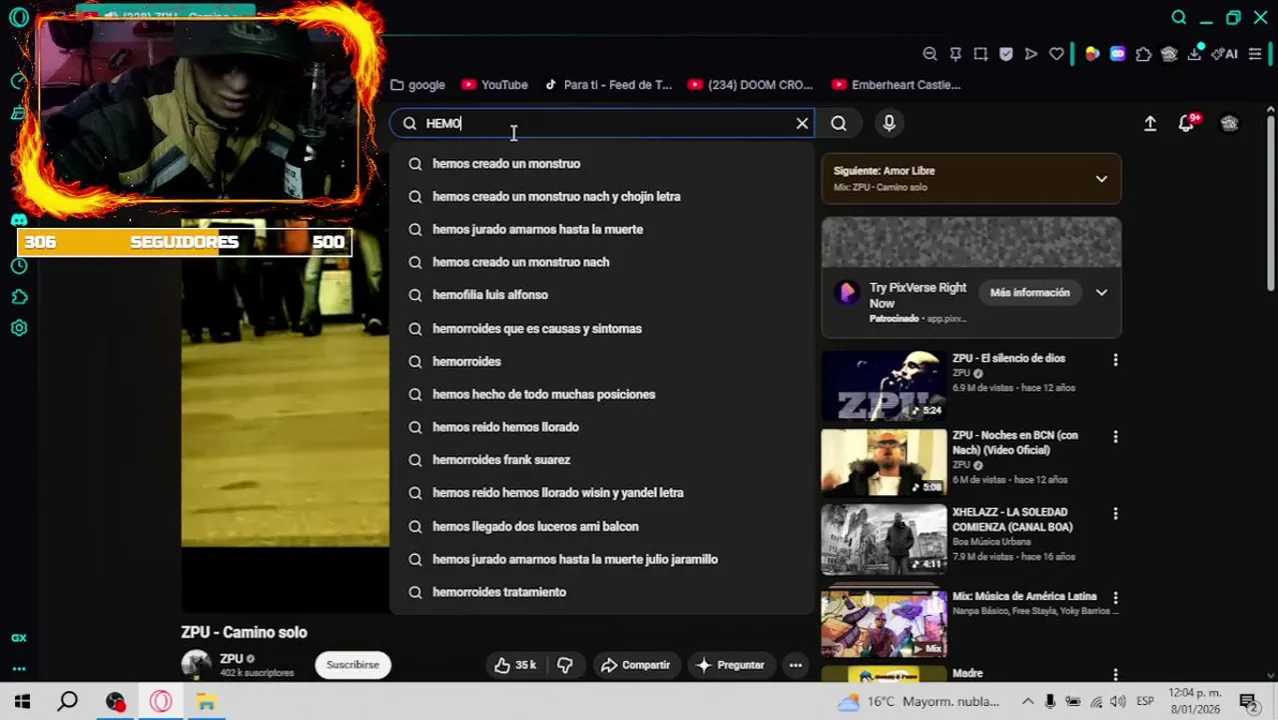Open 'Emberheart Castle...' bookmark

point(897,85)
